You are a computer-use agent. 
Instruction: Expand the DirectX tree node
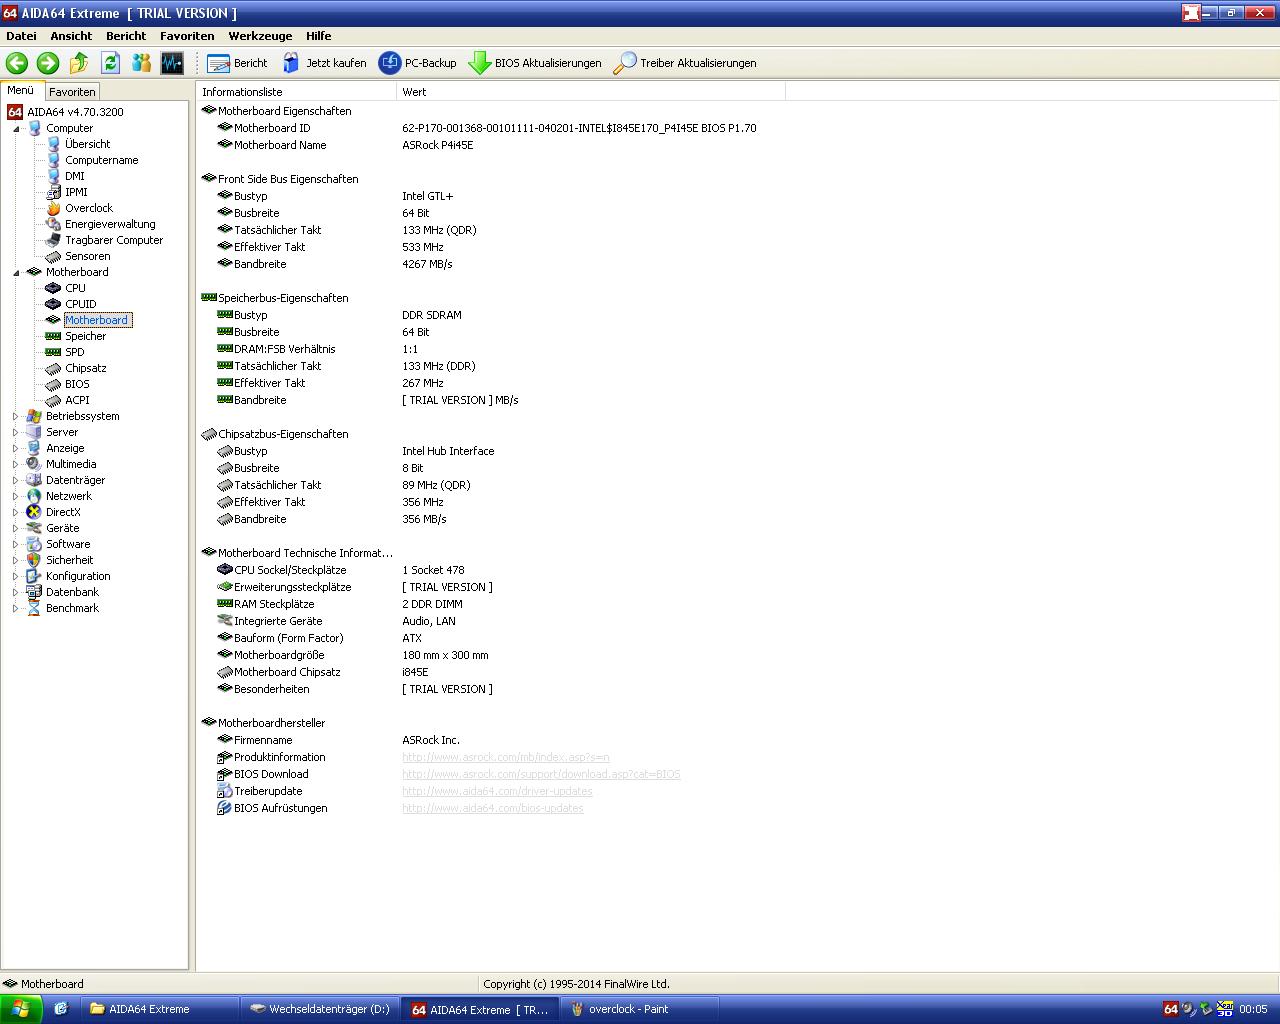16,512
